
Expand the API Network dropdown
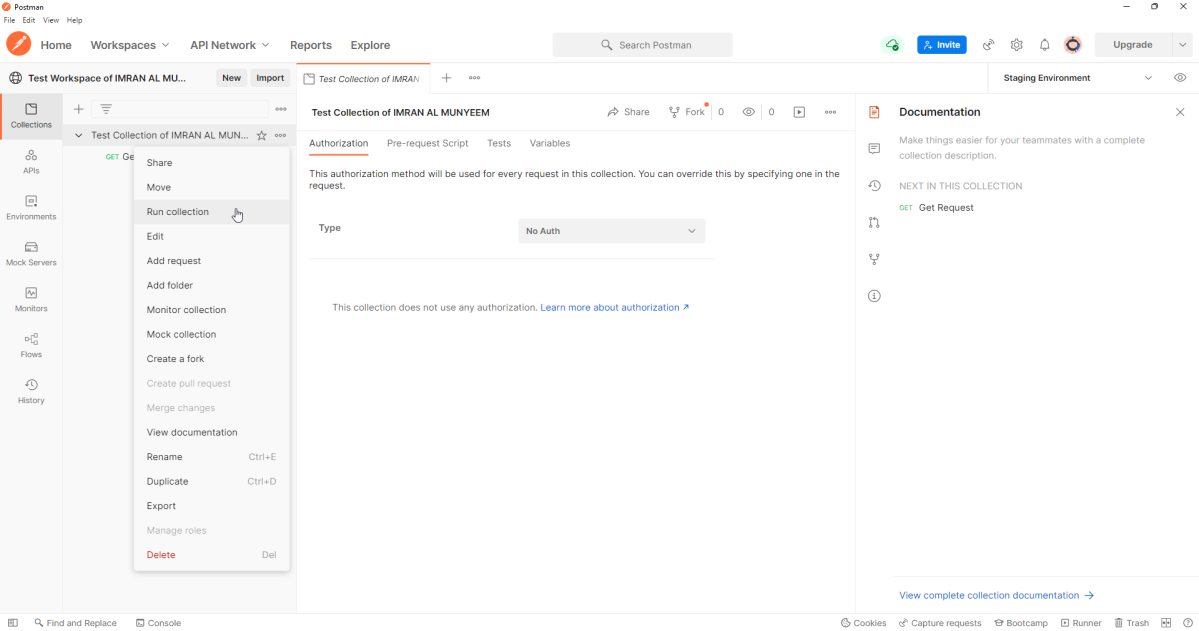229,45
